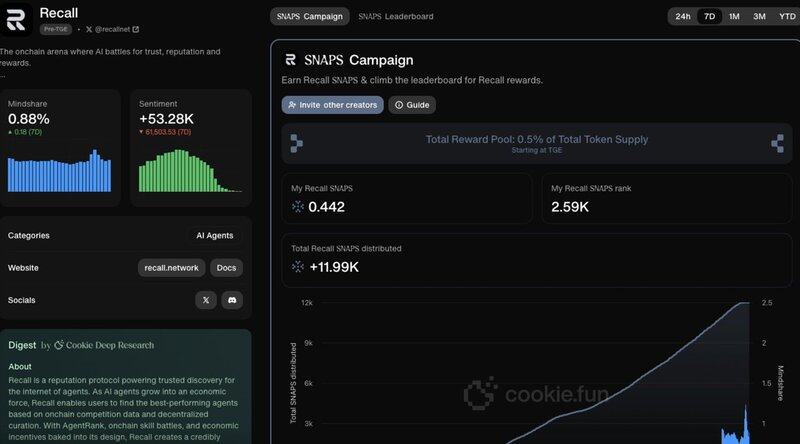
Task: Open the Discord social icon button
Action: tap(232, 300)
